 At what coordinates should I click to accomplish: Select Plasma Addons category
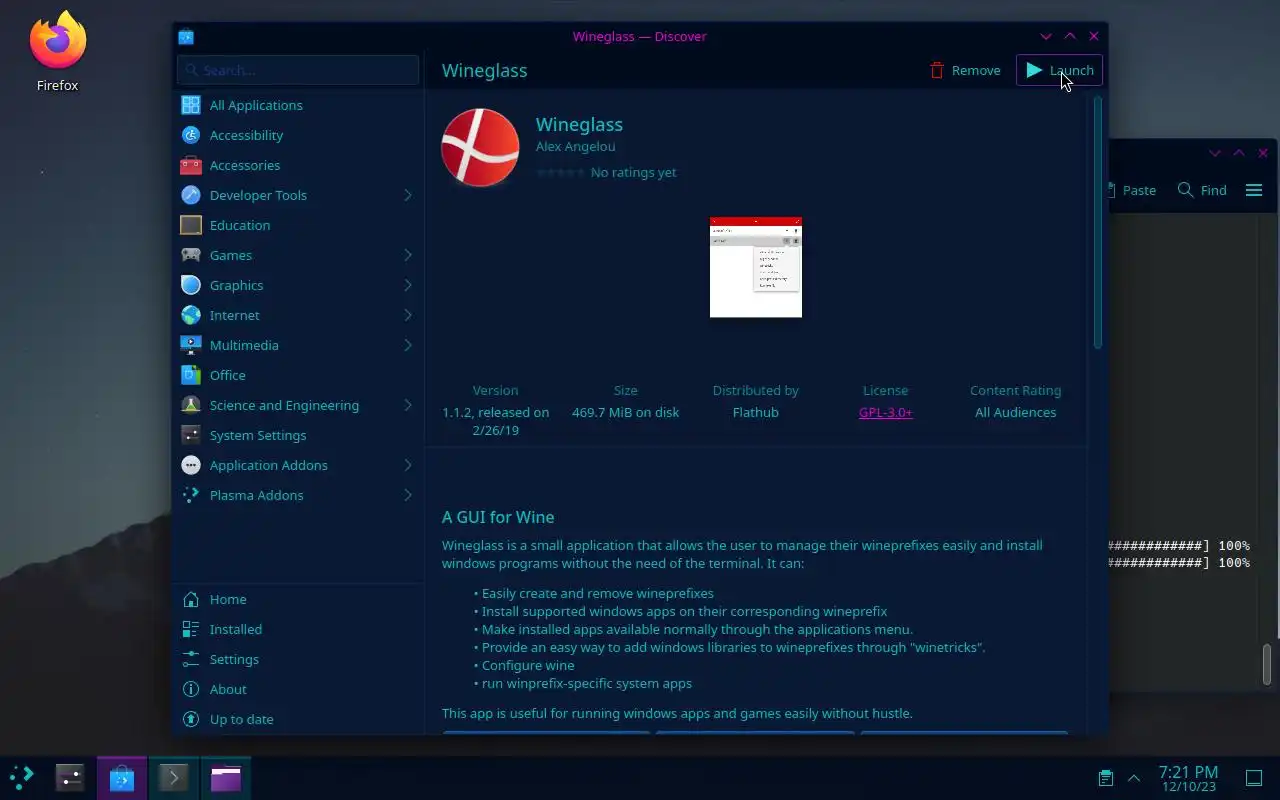pos(298,495)
